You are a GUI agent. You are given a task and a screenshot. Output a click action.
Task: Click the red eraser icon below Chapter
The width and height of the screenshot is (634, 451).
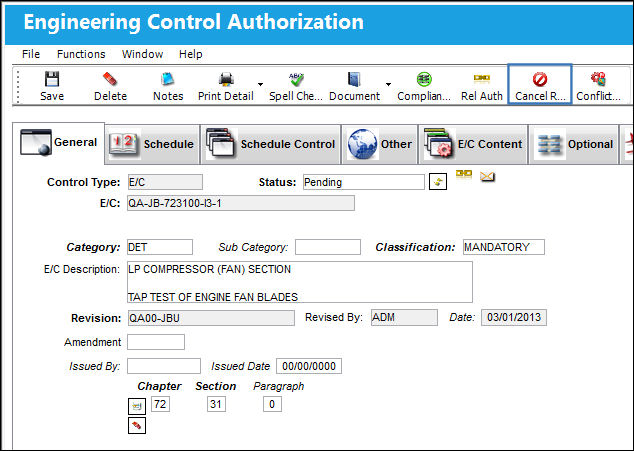coord(137,426)
